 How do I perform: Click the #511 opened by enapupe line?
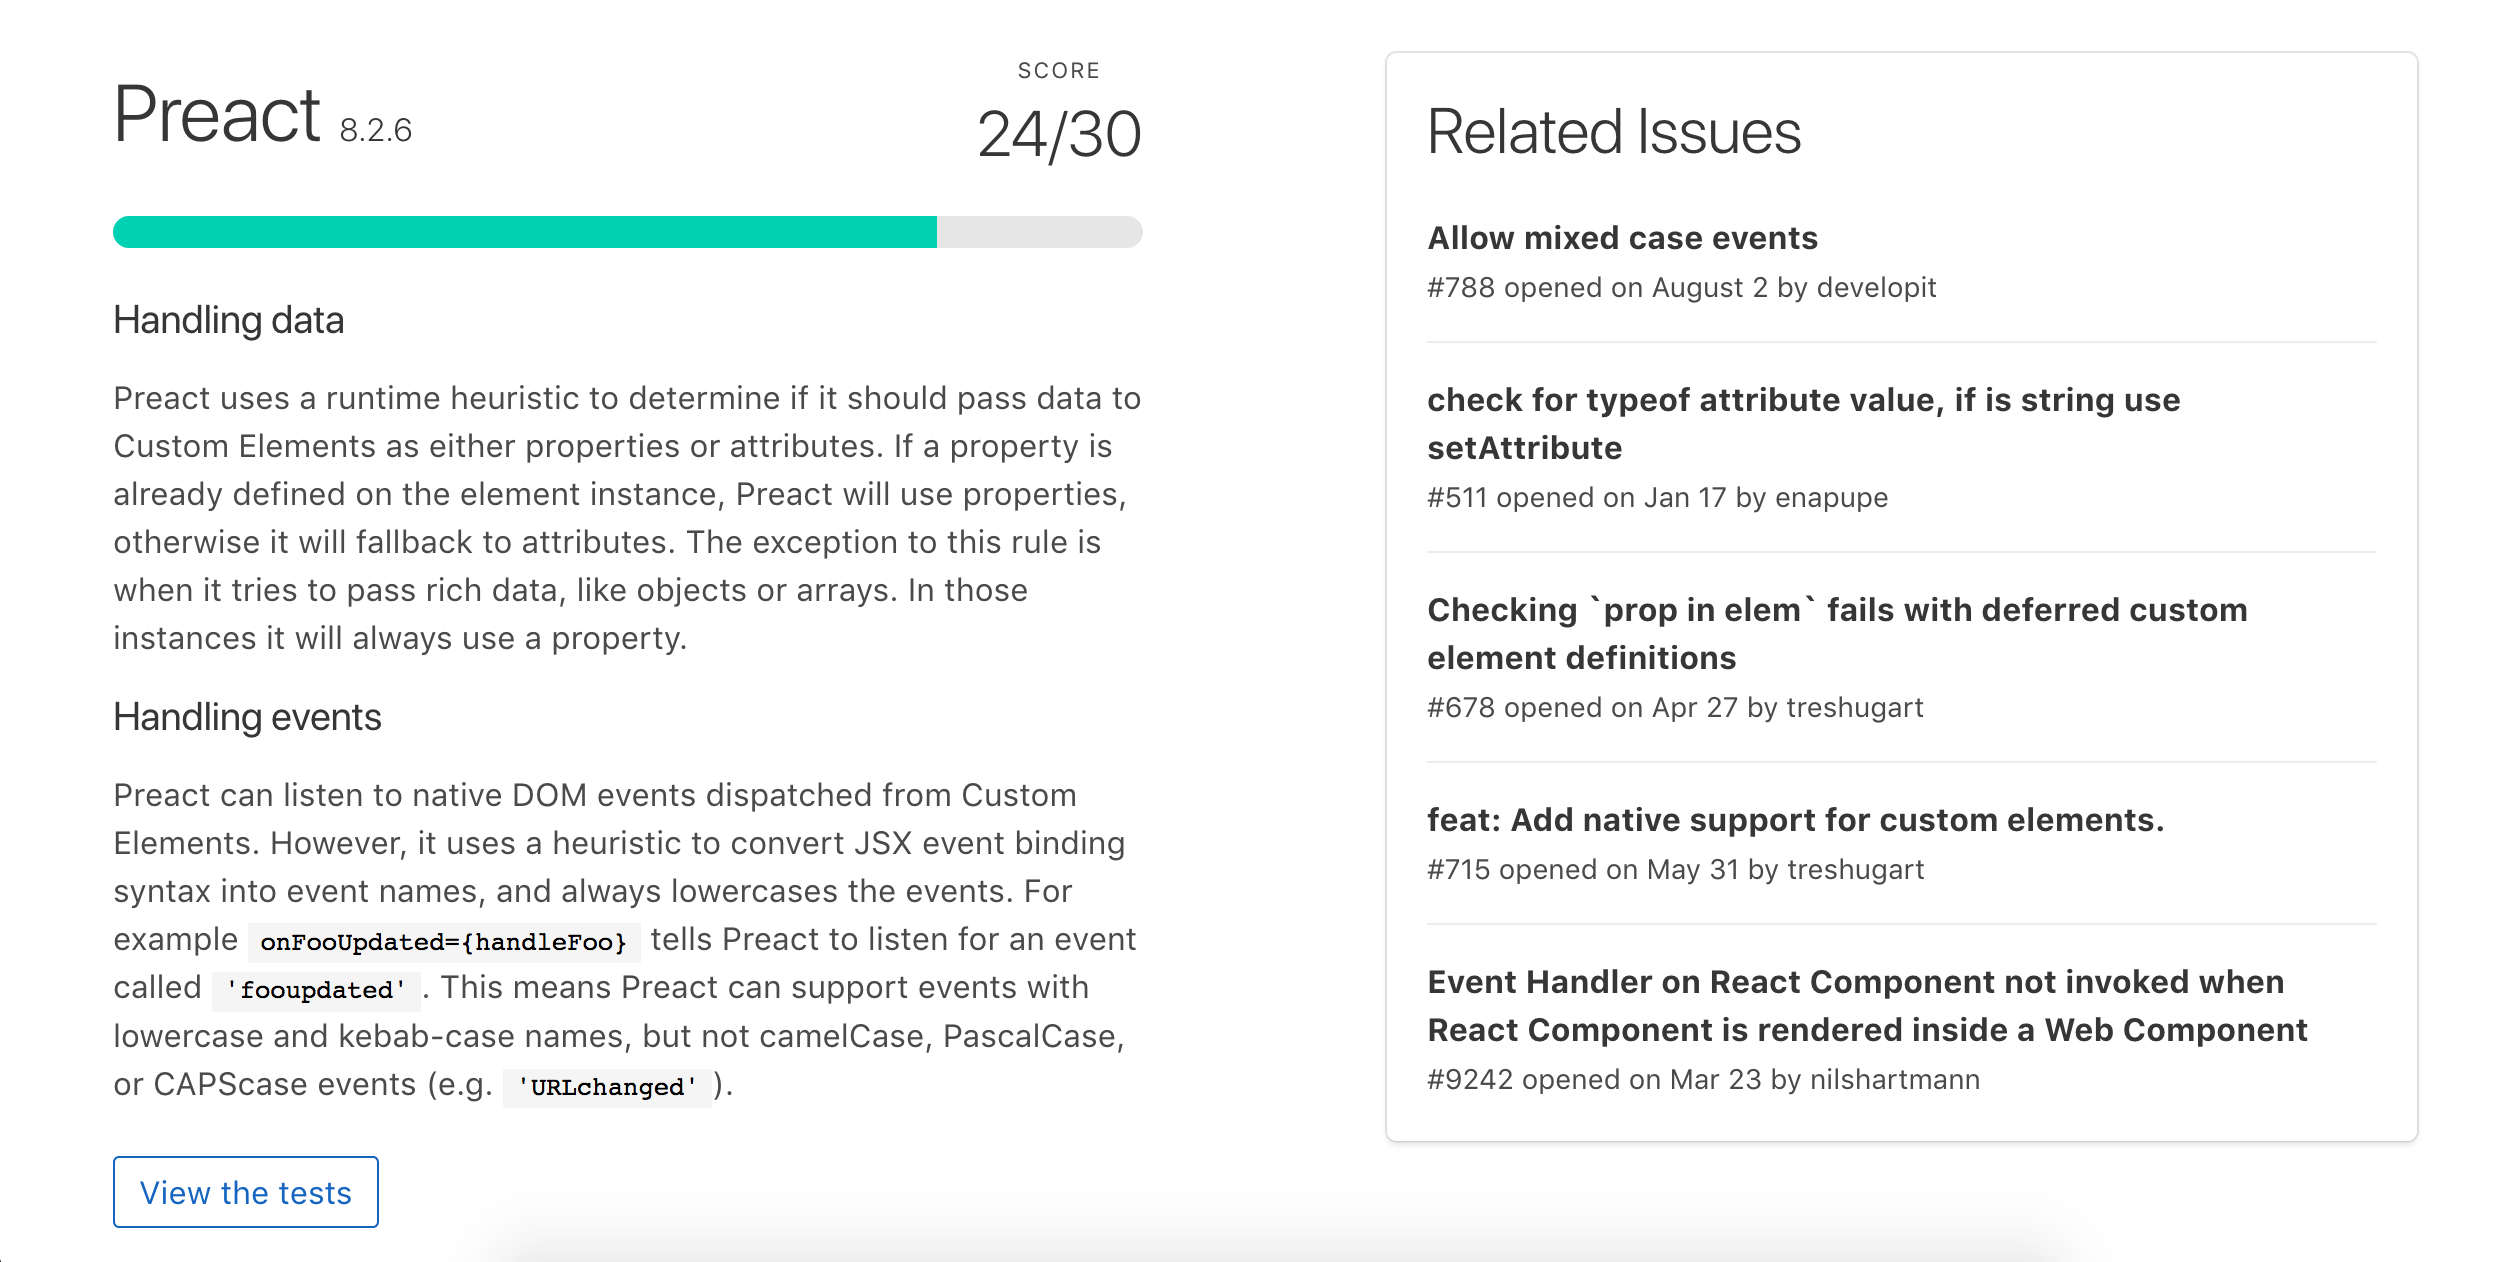coord(1657,498)
